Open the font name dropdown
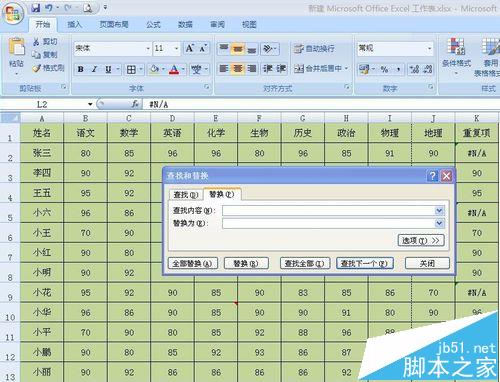 148,49
